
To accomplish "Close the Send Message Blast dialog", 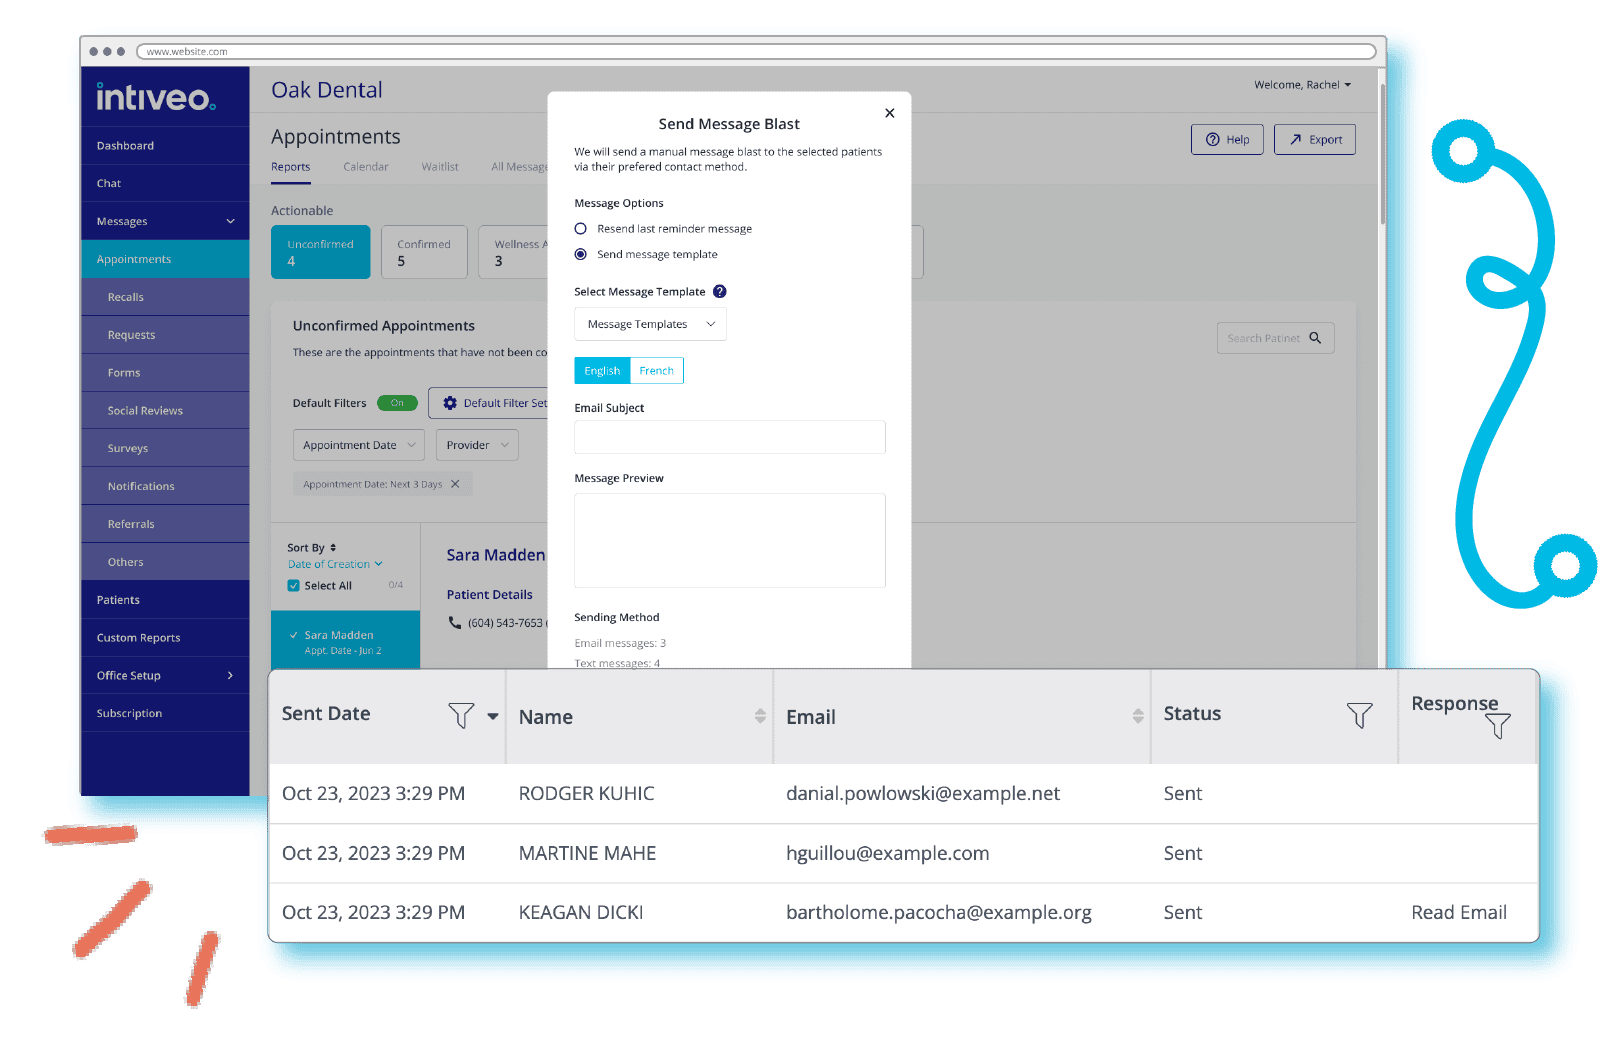I will 889,113.
